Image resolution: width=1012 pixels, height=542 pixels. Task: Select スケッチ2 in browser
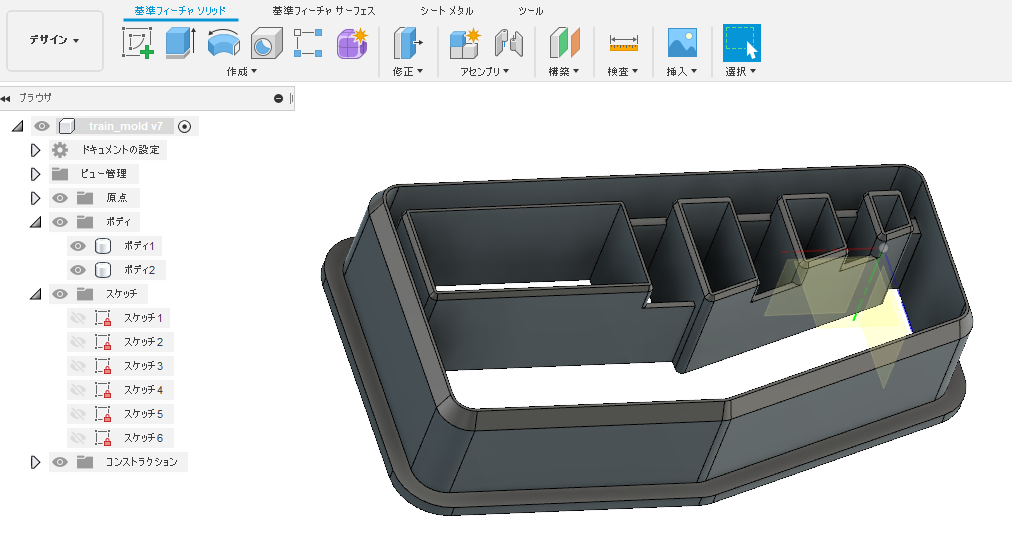tap(143, 342)
